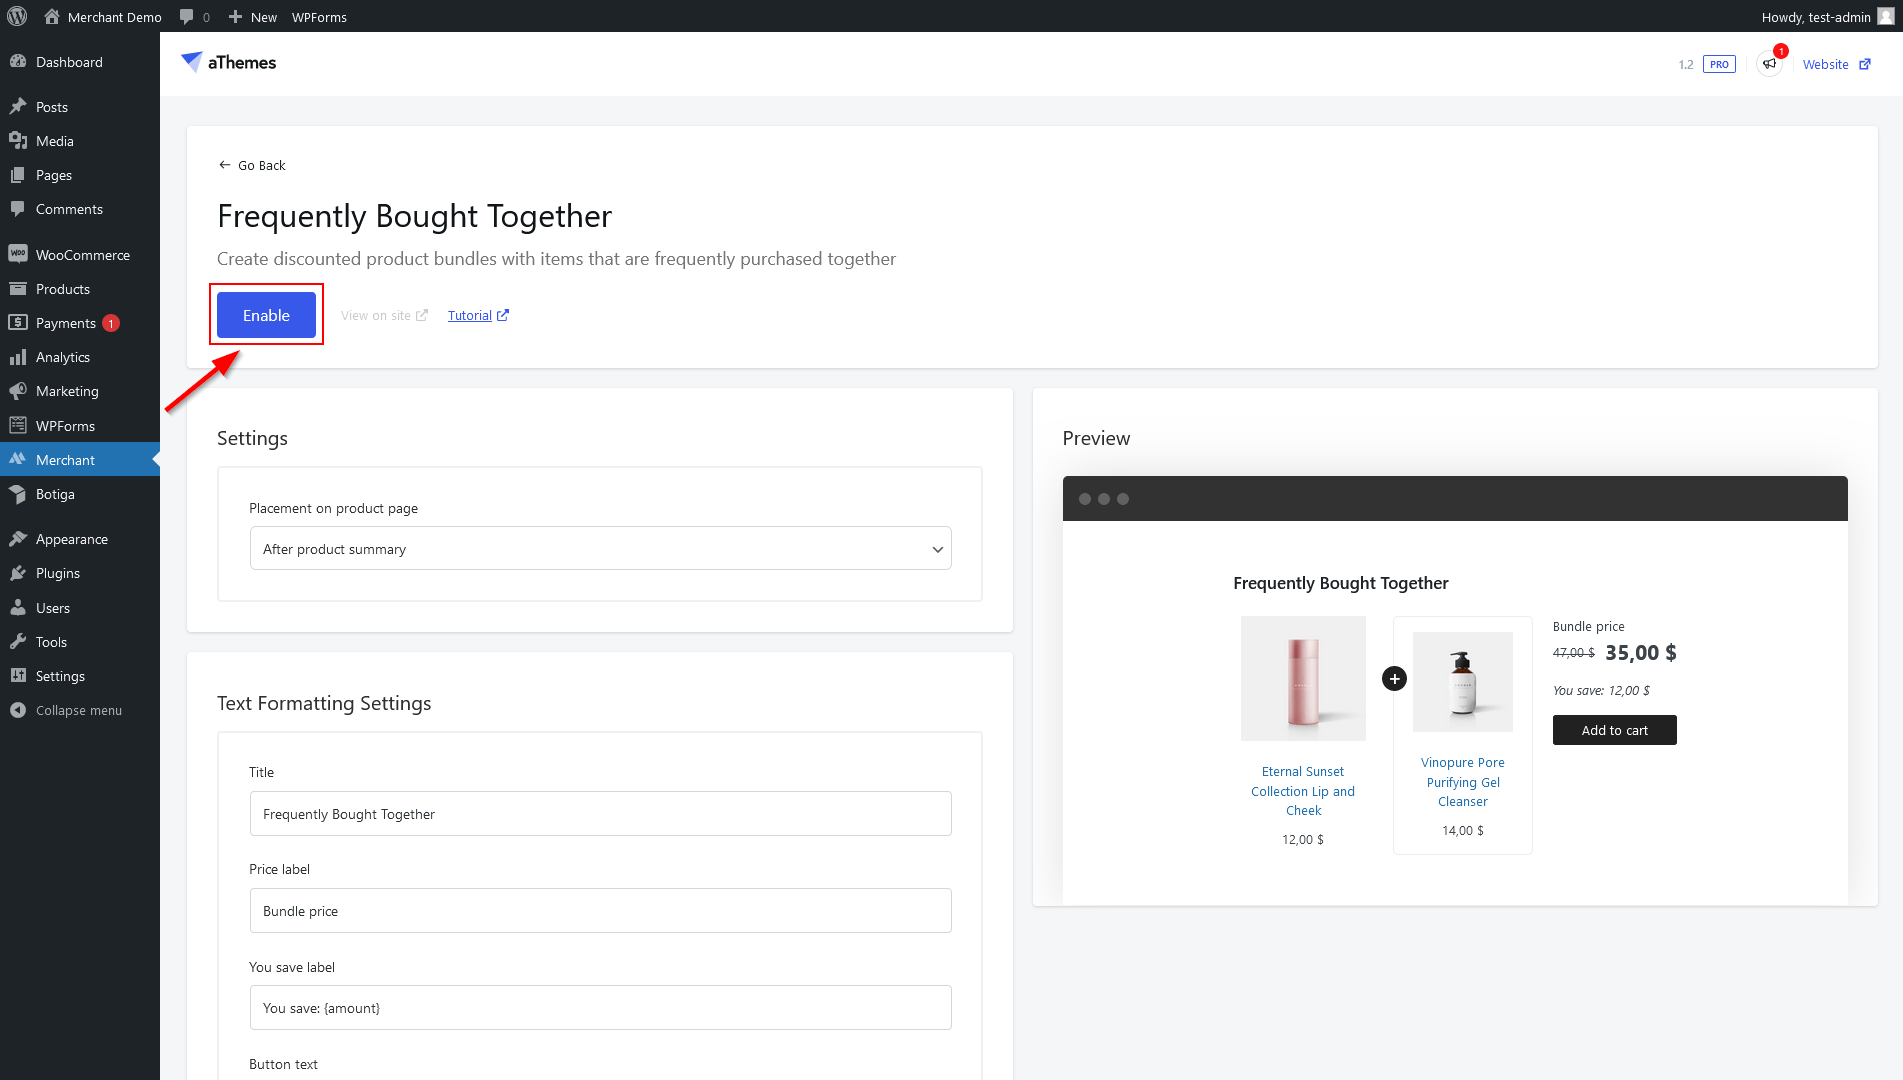Viewport: 1903px width, 1080px height.
Task: Open the Products menu item
Action: pyautogui.click(x=63, y=289)
